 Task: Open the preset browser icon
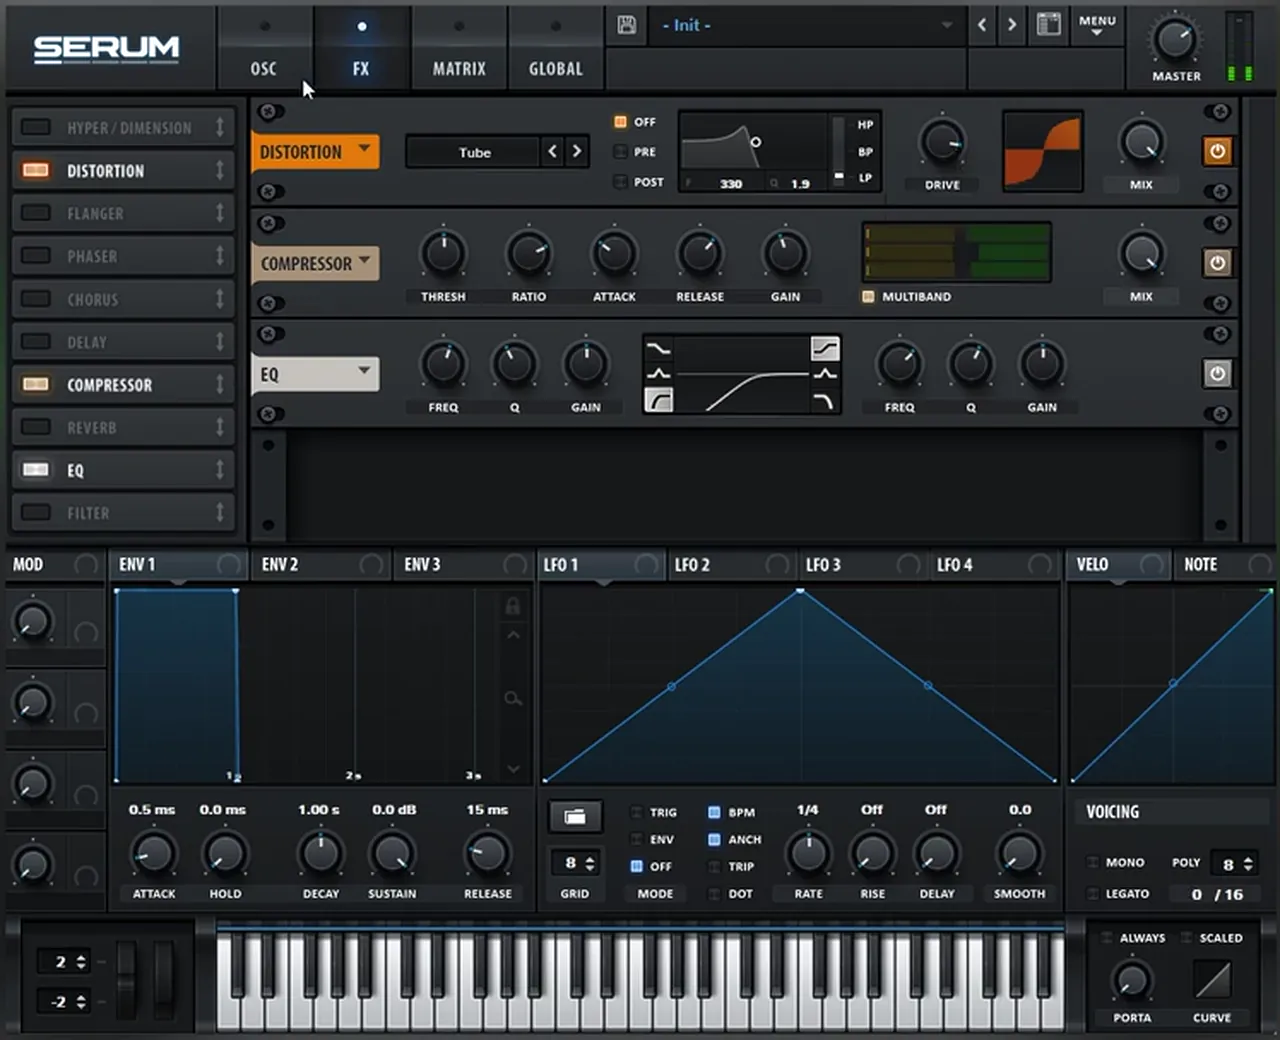pos(1048,24)
